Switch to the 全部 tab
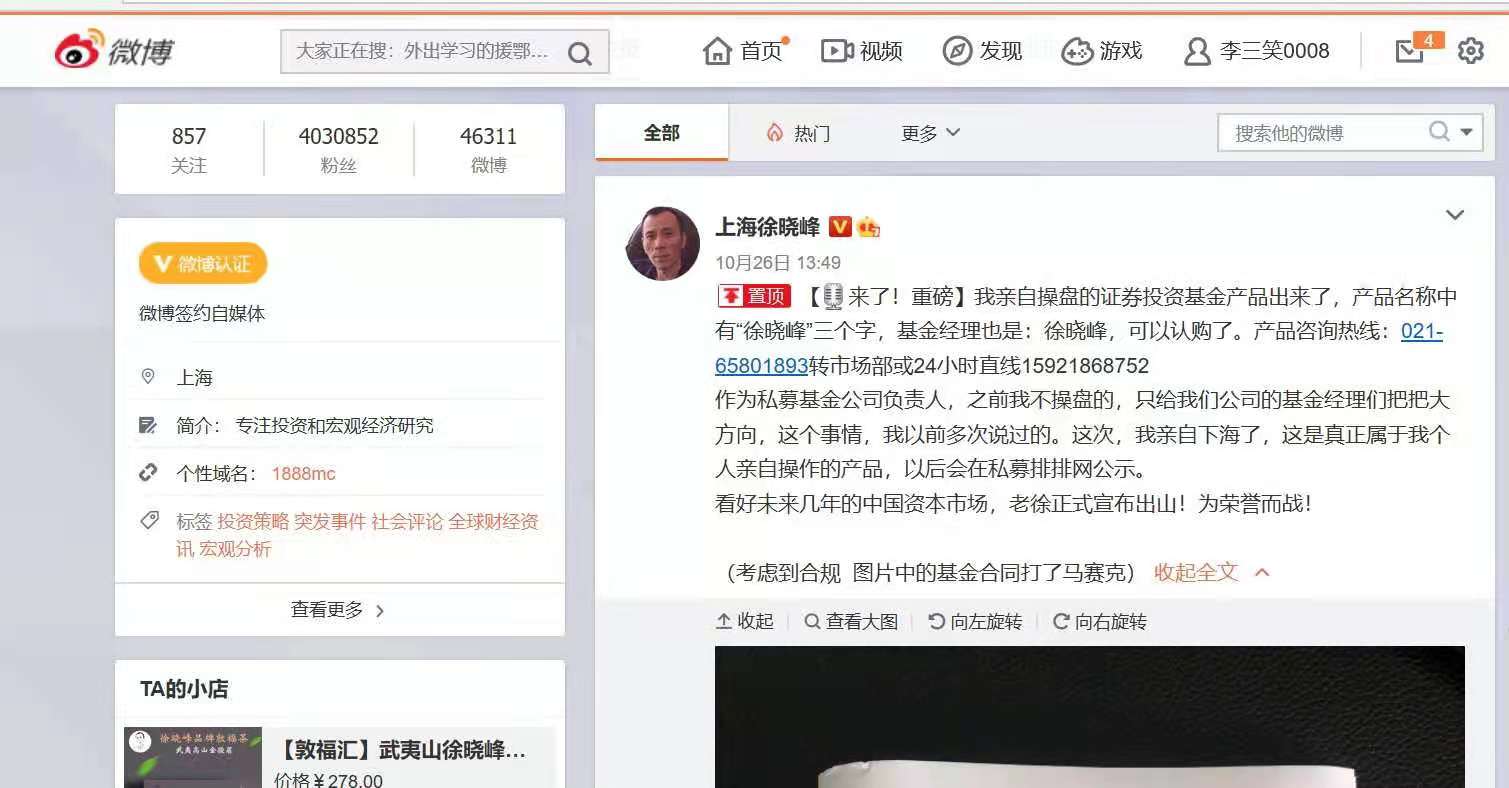The image size is (1509, 788). click(661, 133)
